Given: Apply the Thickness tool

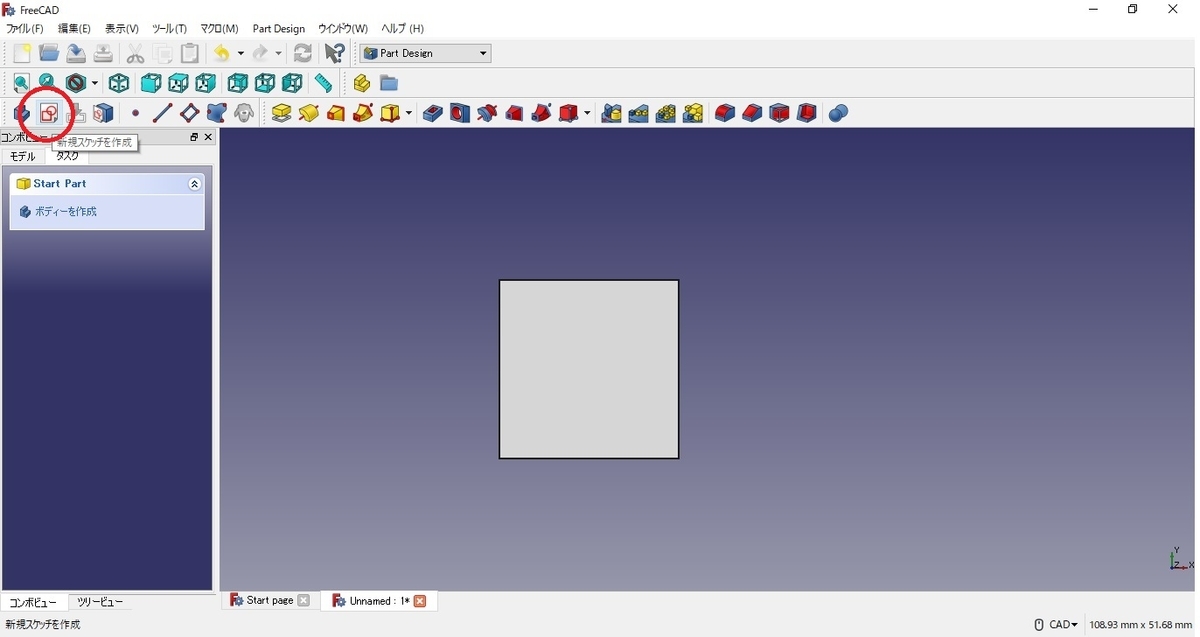Looking at the screenshot, I should pos(807,113).
